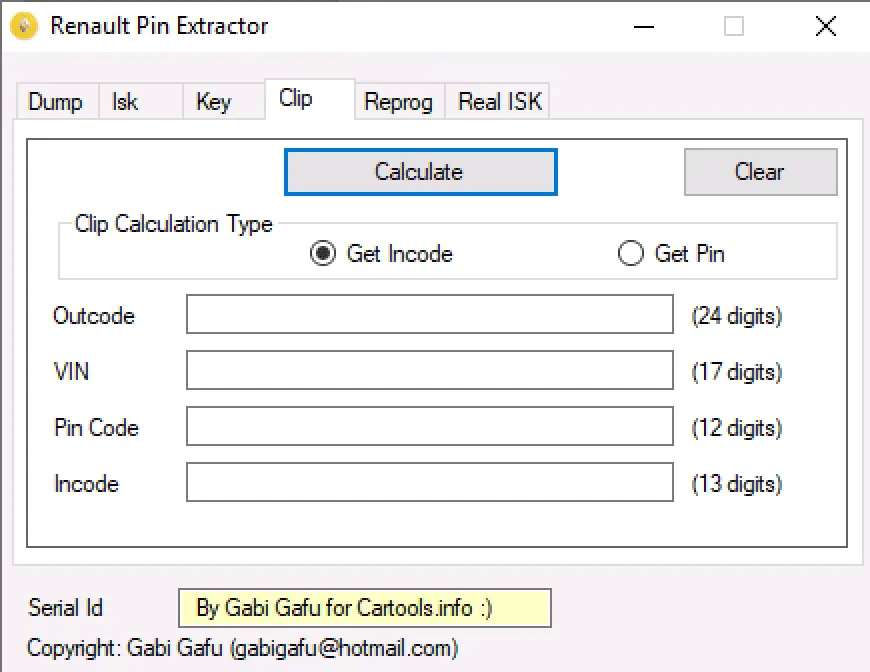Click the Clear button
Screen dimensions: 870x672
[761, 172]
